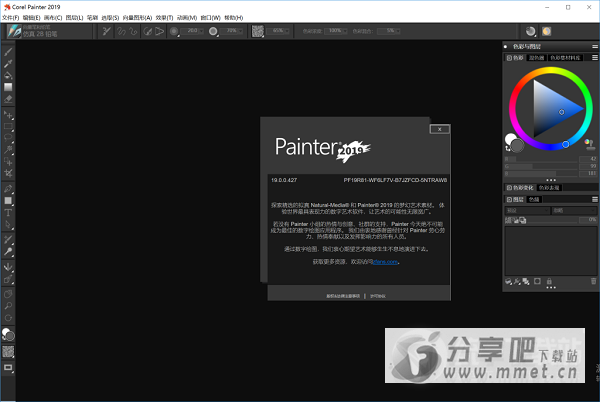Toggle the view mode at toolbox bottom
The width and height of the screenshot is (600, 402).
(8, 368)
